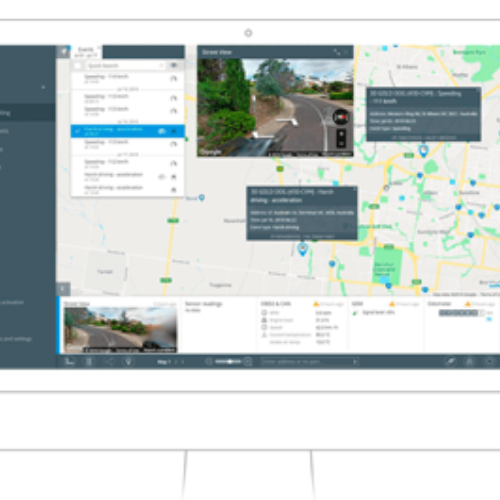Click the last icon in the bottom toolbar
The image size is (500, 500).
pos(489,361)
